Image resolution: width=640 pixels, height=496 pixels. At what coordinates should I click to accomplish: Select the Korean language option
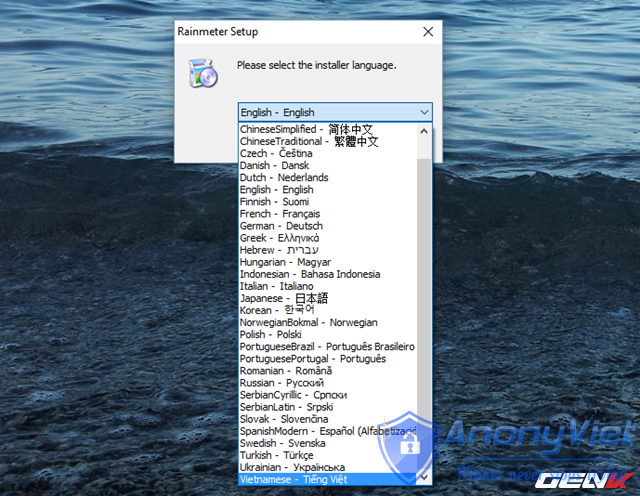[328, 310]
